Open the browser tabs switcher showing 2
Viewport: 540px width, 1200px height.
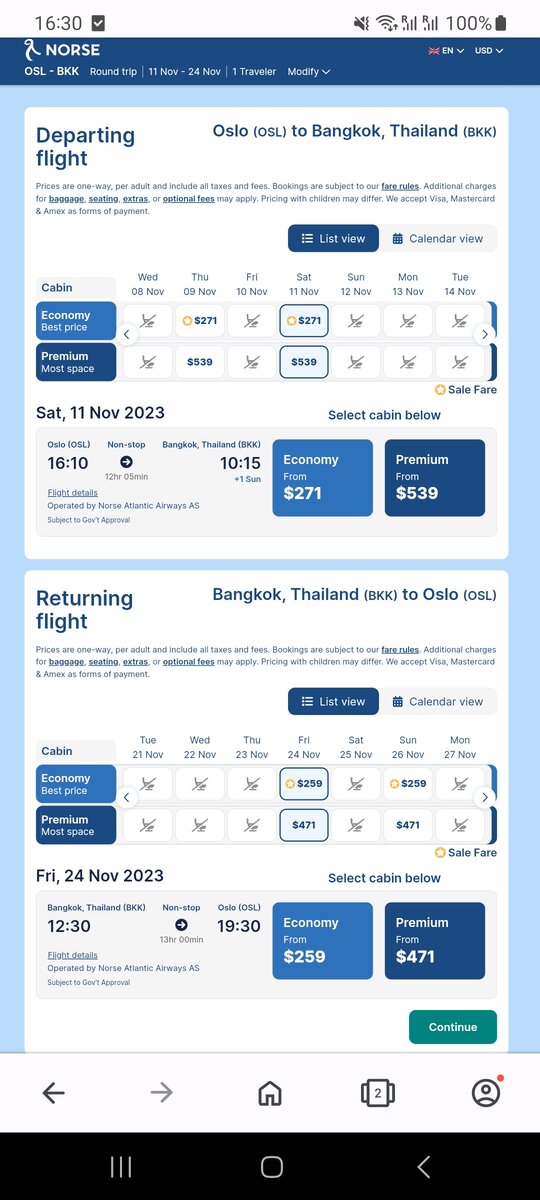[x=377, y=1093]
